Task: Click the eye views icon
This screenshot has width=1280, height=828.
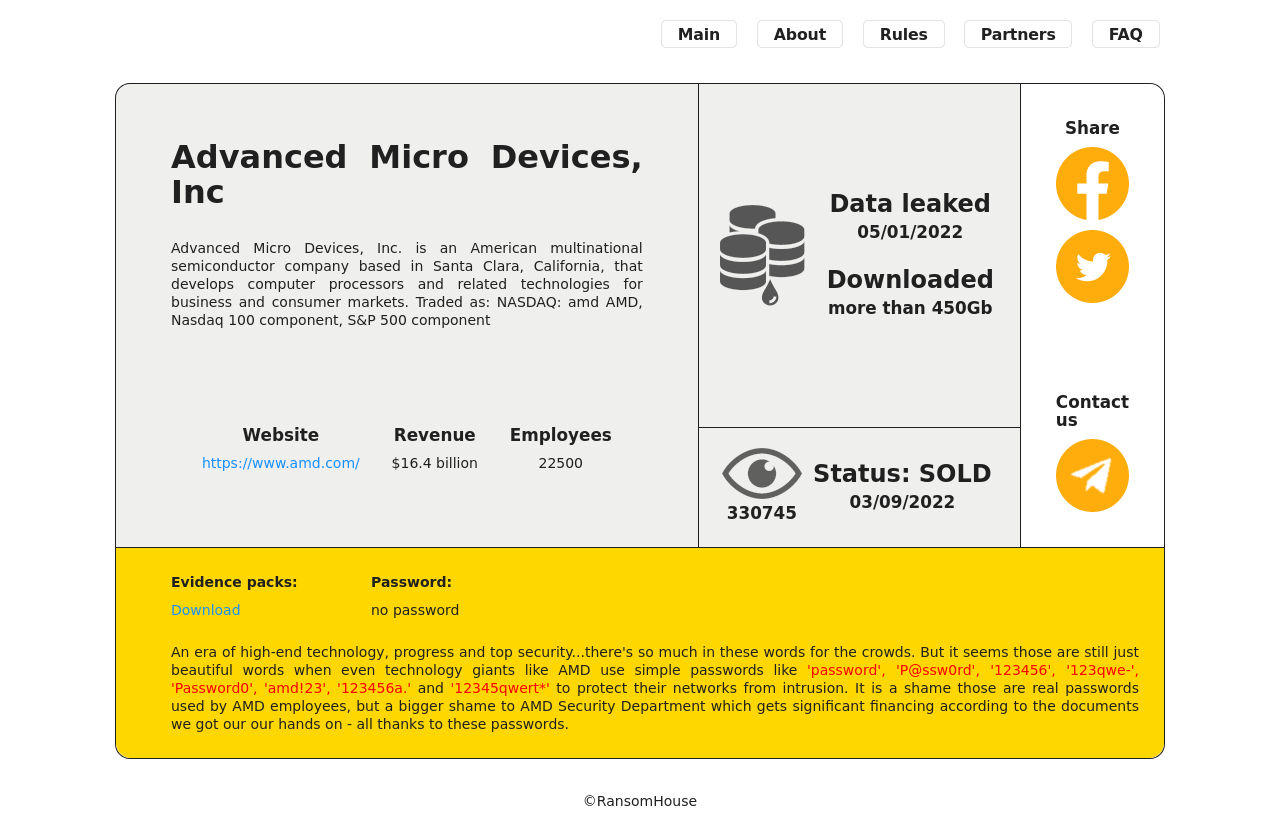Action: [x=762, y=473]
